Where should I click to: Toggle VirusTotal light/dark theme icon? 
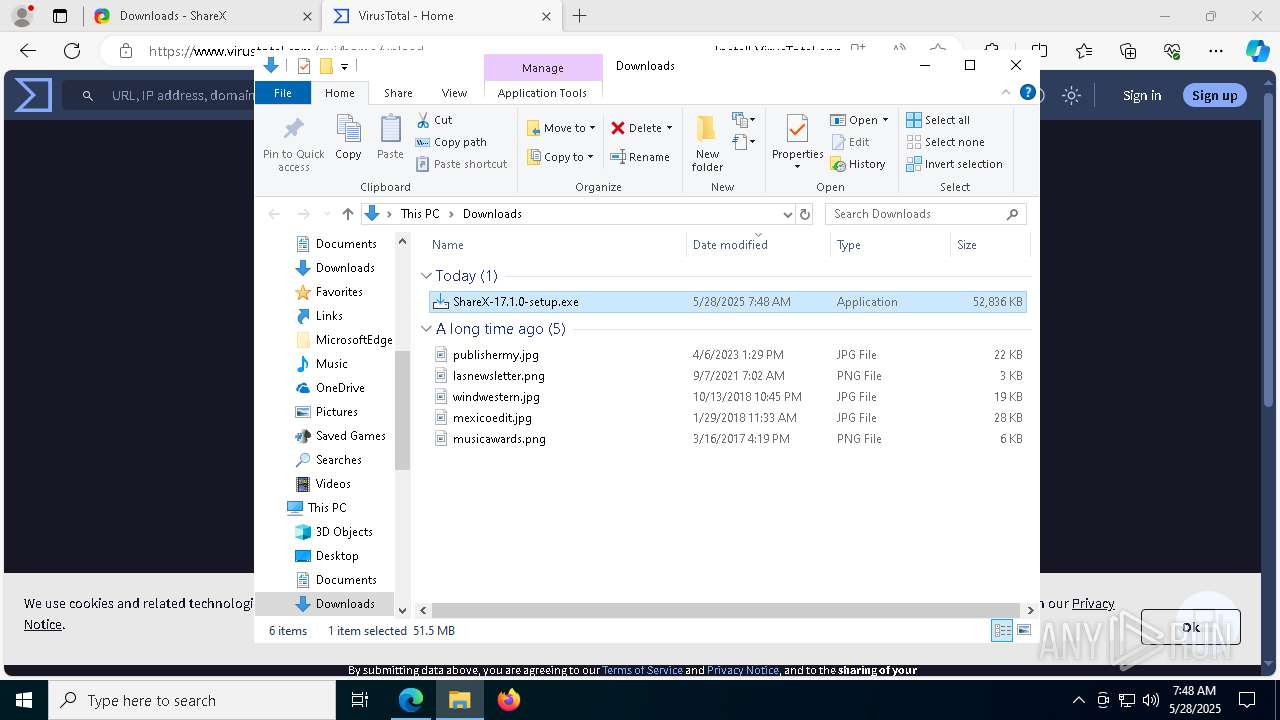1071,95
